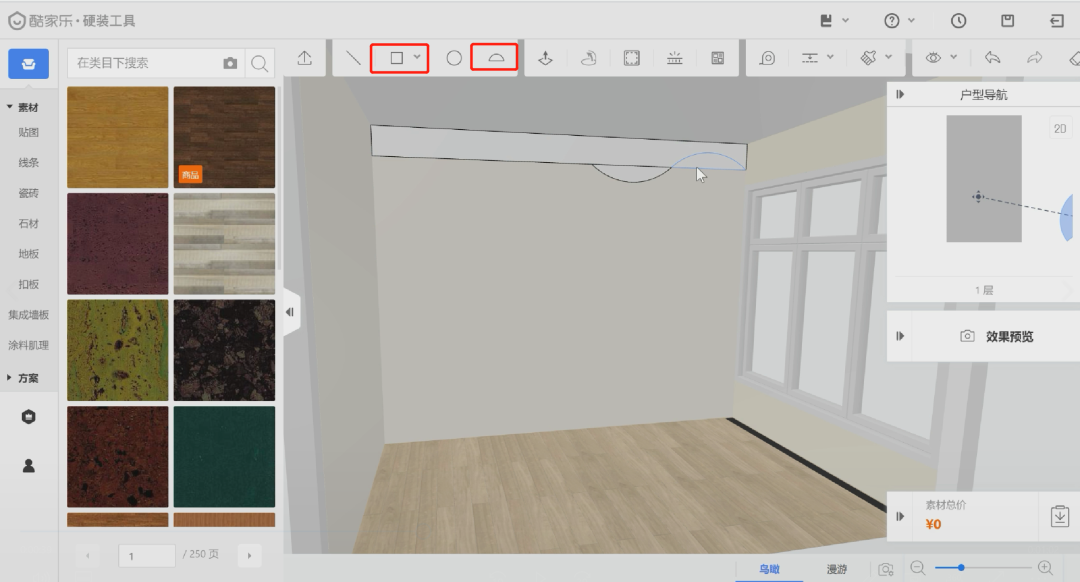1080x582 pixels.
Task: Click the dashed-square region tool
Action: click(632, 59)
